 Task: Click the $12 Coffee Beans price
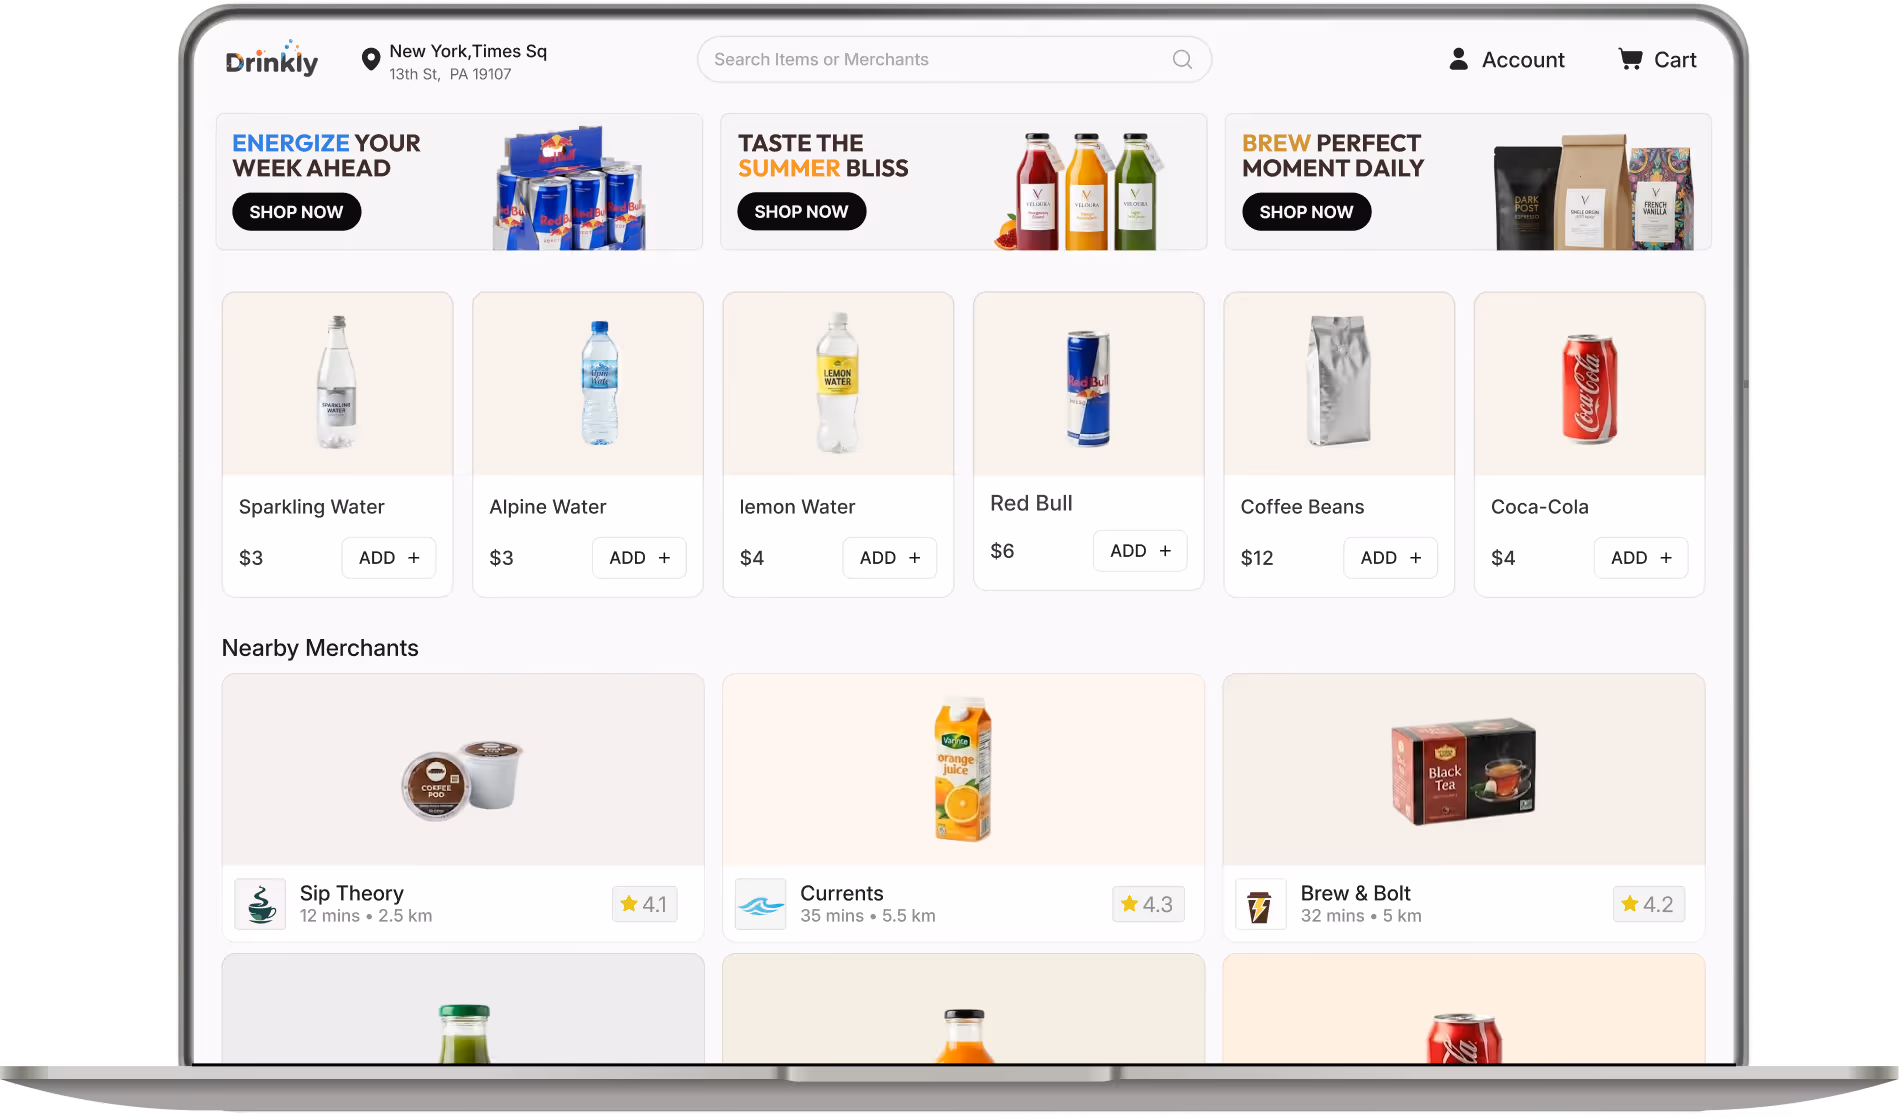1257,558
